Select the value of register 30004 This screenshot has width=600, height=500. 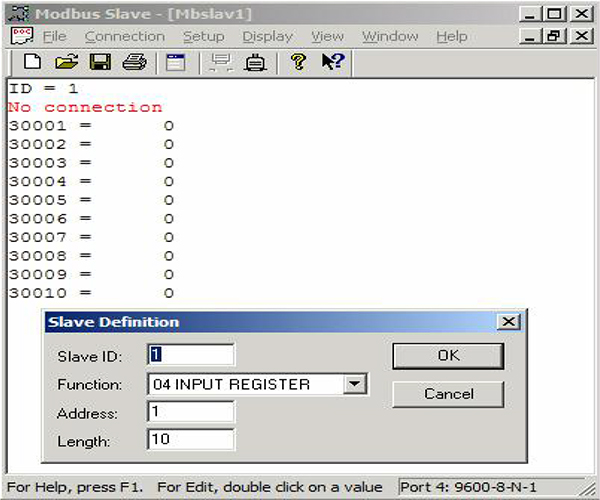pyautogui.click(x=169, y=181)
